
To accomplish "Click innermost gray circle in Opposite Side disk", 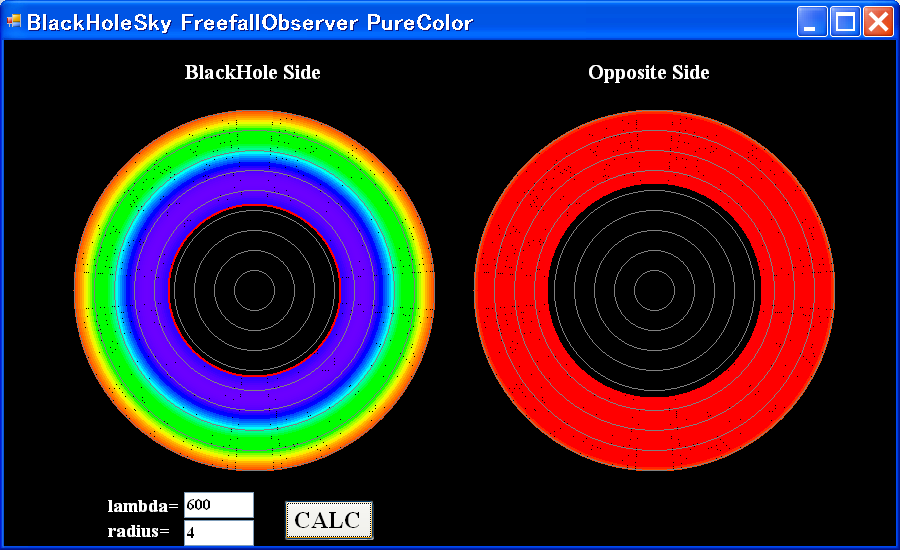I will pos(655,271).
